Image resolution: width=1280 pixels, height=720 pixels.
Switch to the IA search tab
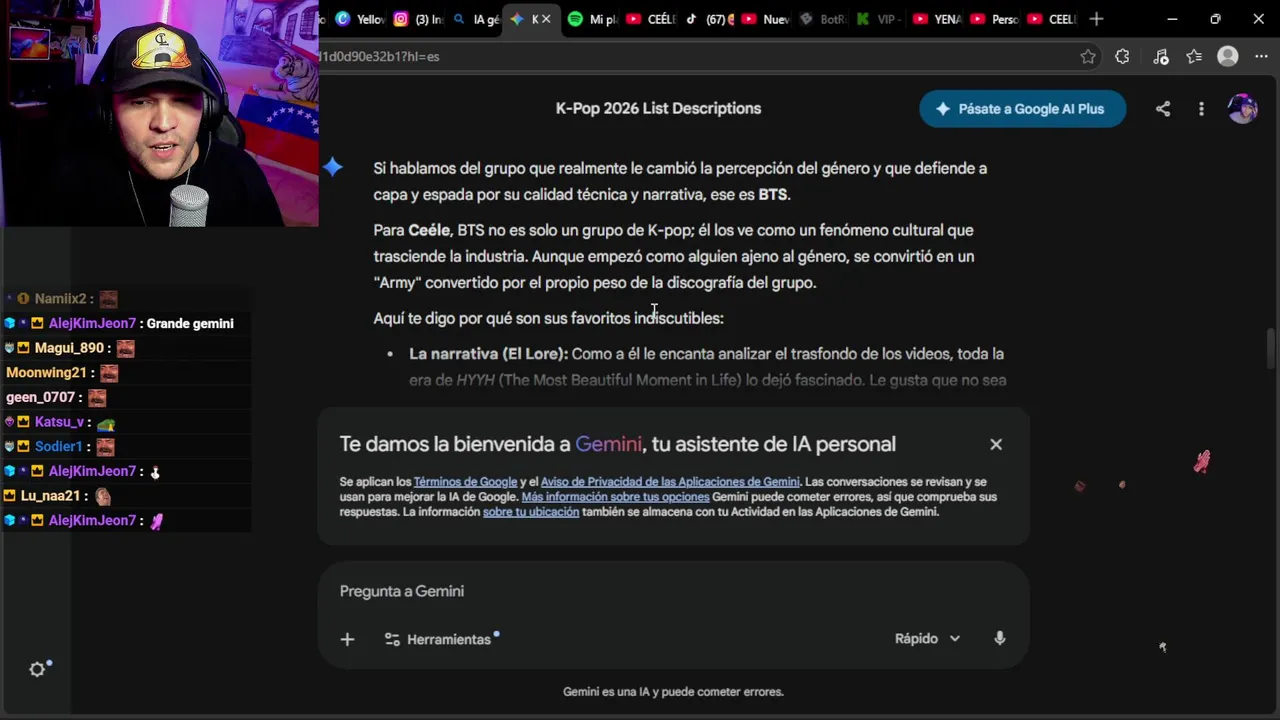coord(476,19)
